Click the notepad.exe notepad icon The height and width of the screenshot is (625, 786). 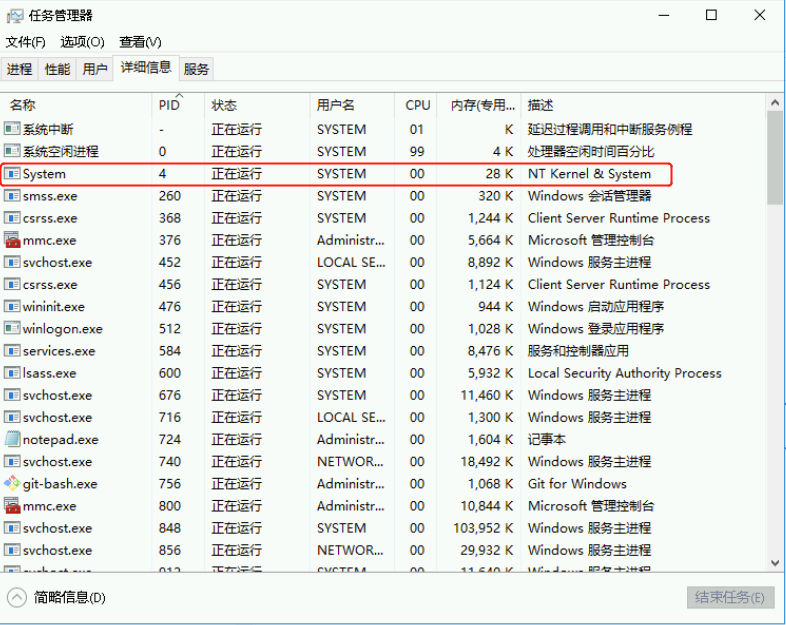click(x=12, y=440)
